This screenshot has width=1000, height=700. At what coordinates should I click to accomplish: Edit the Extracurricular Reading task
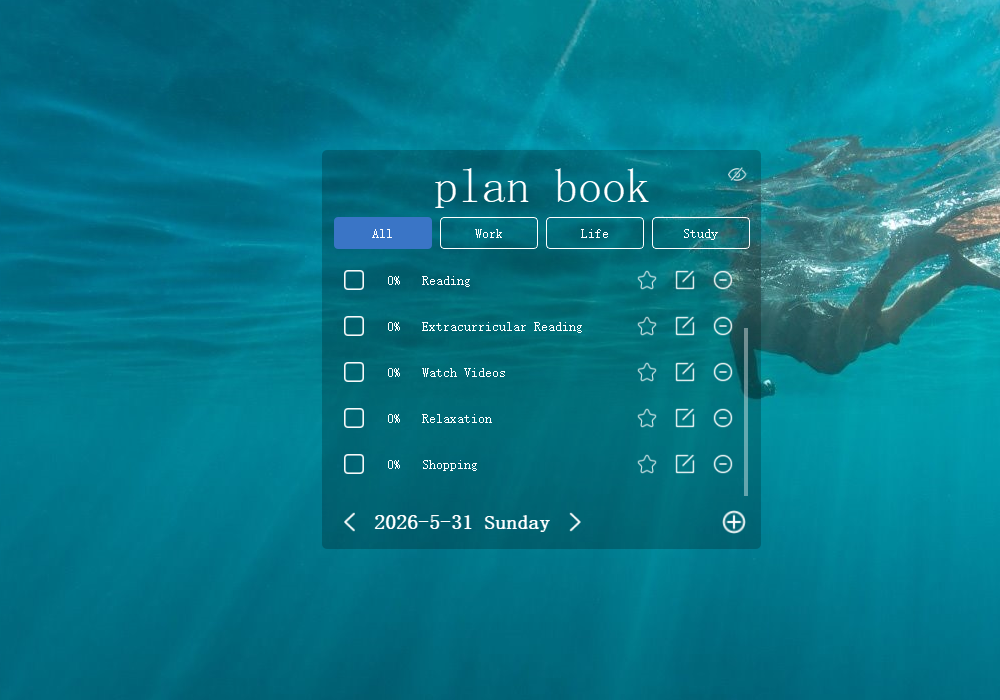[x=685, y=326]
